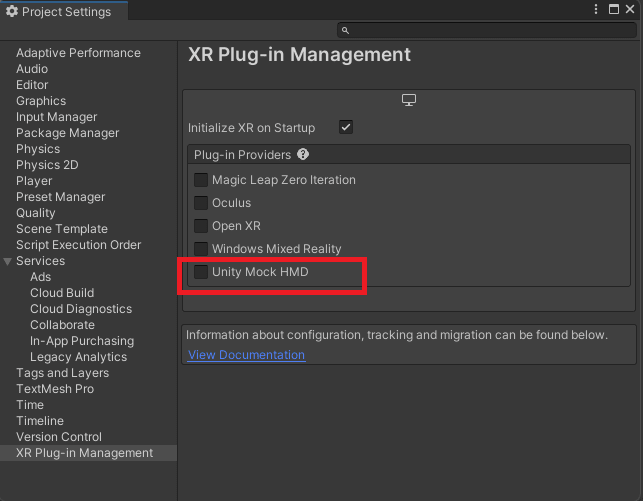Open Legacy Analytics settings
Viewport: 643px width, 501px height.
(78, 357)
